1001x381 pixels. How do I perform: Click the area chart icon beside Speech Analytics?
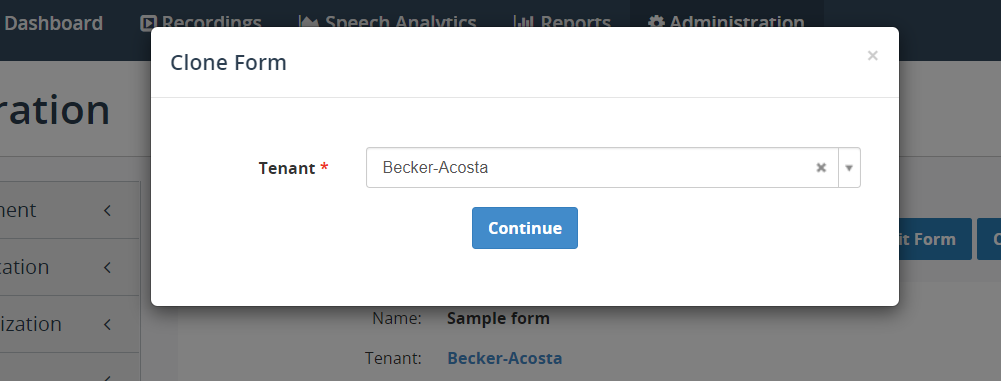(x=309, y=23)
